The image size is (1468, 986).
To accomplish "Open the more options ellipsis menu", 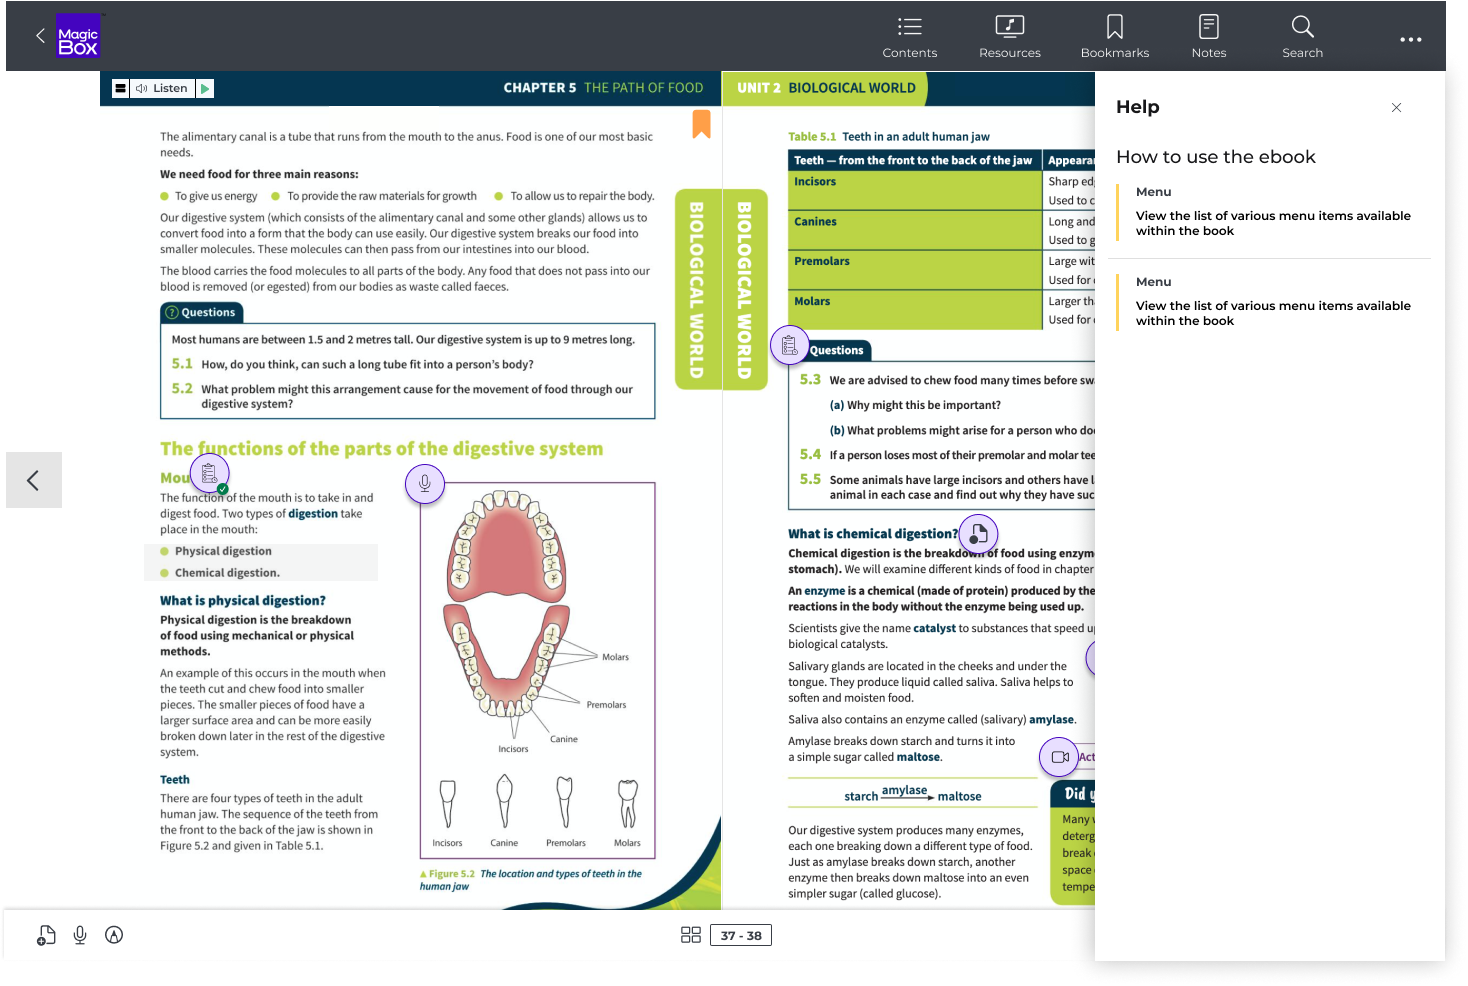I will pos(1411,40).
